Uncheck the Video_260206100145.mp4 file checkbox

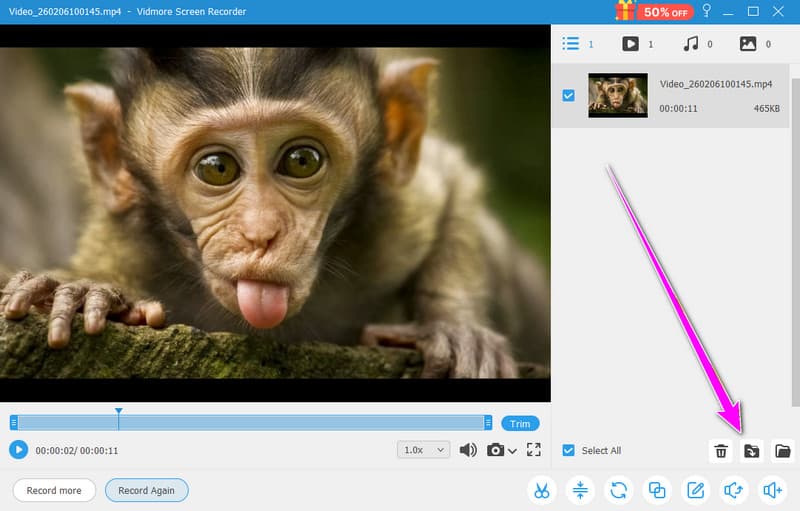[x=569, y=95]
